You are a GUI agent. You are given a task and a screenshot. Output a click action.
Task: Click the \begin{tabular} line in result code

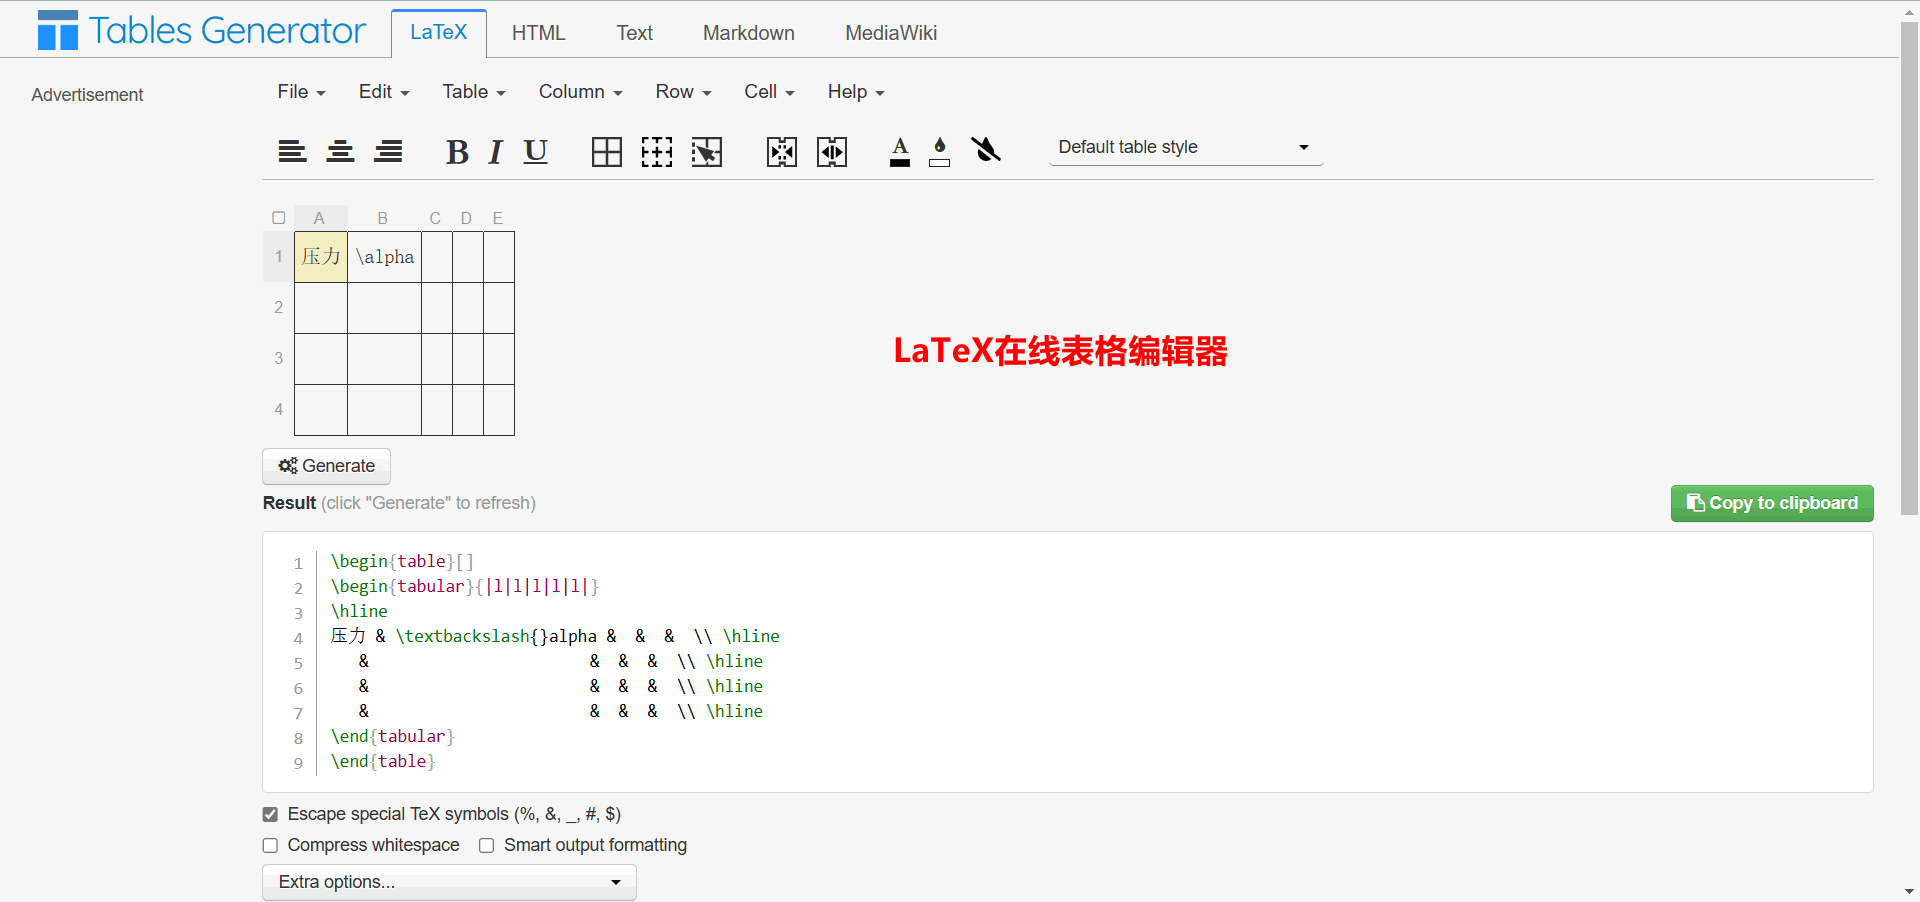click(x=465, y=587)
